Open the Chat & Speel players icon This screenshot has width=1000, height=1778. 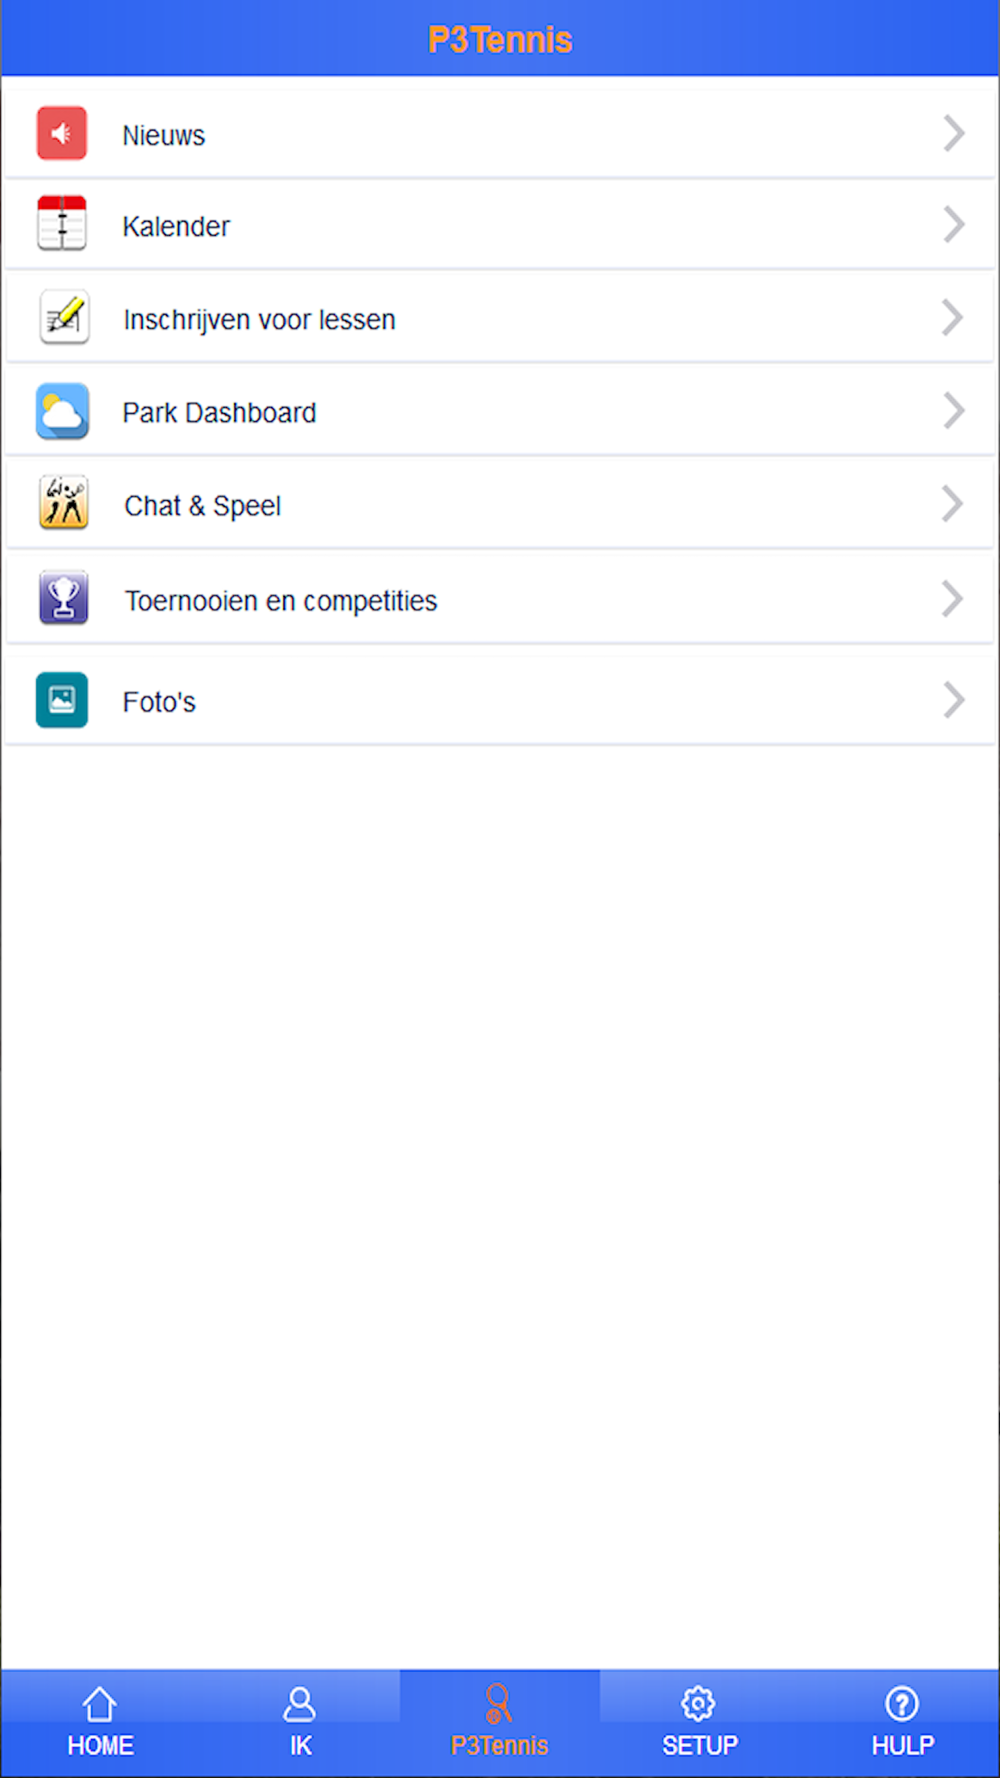pos(64,502)
